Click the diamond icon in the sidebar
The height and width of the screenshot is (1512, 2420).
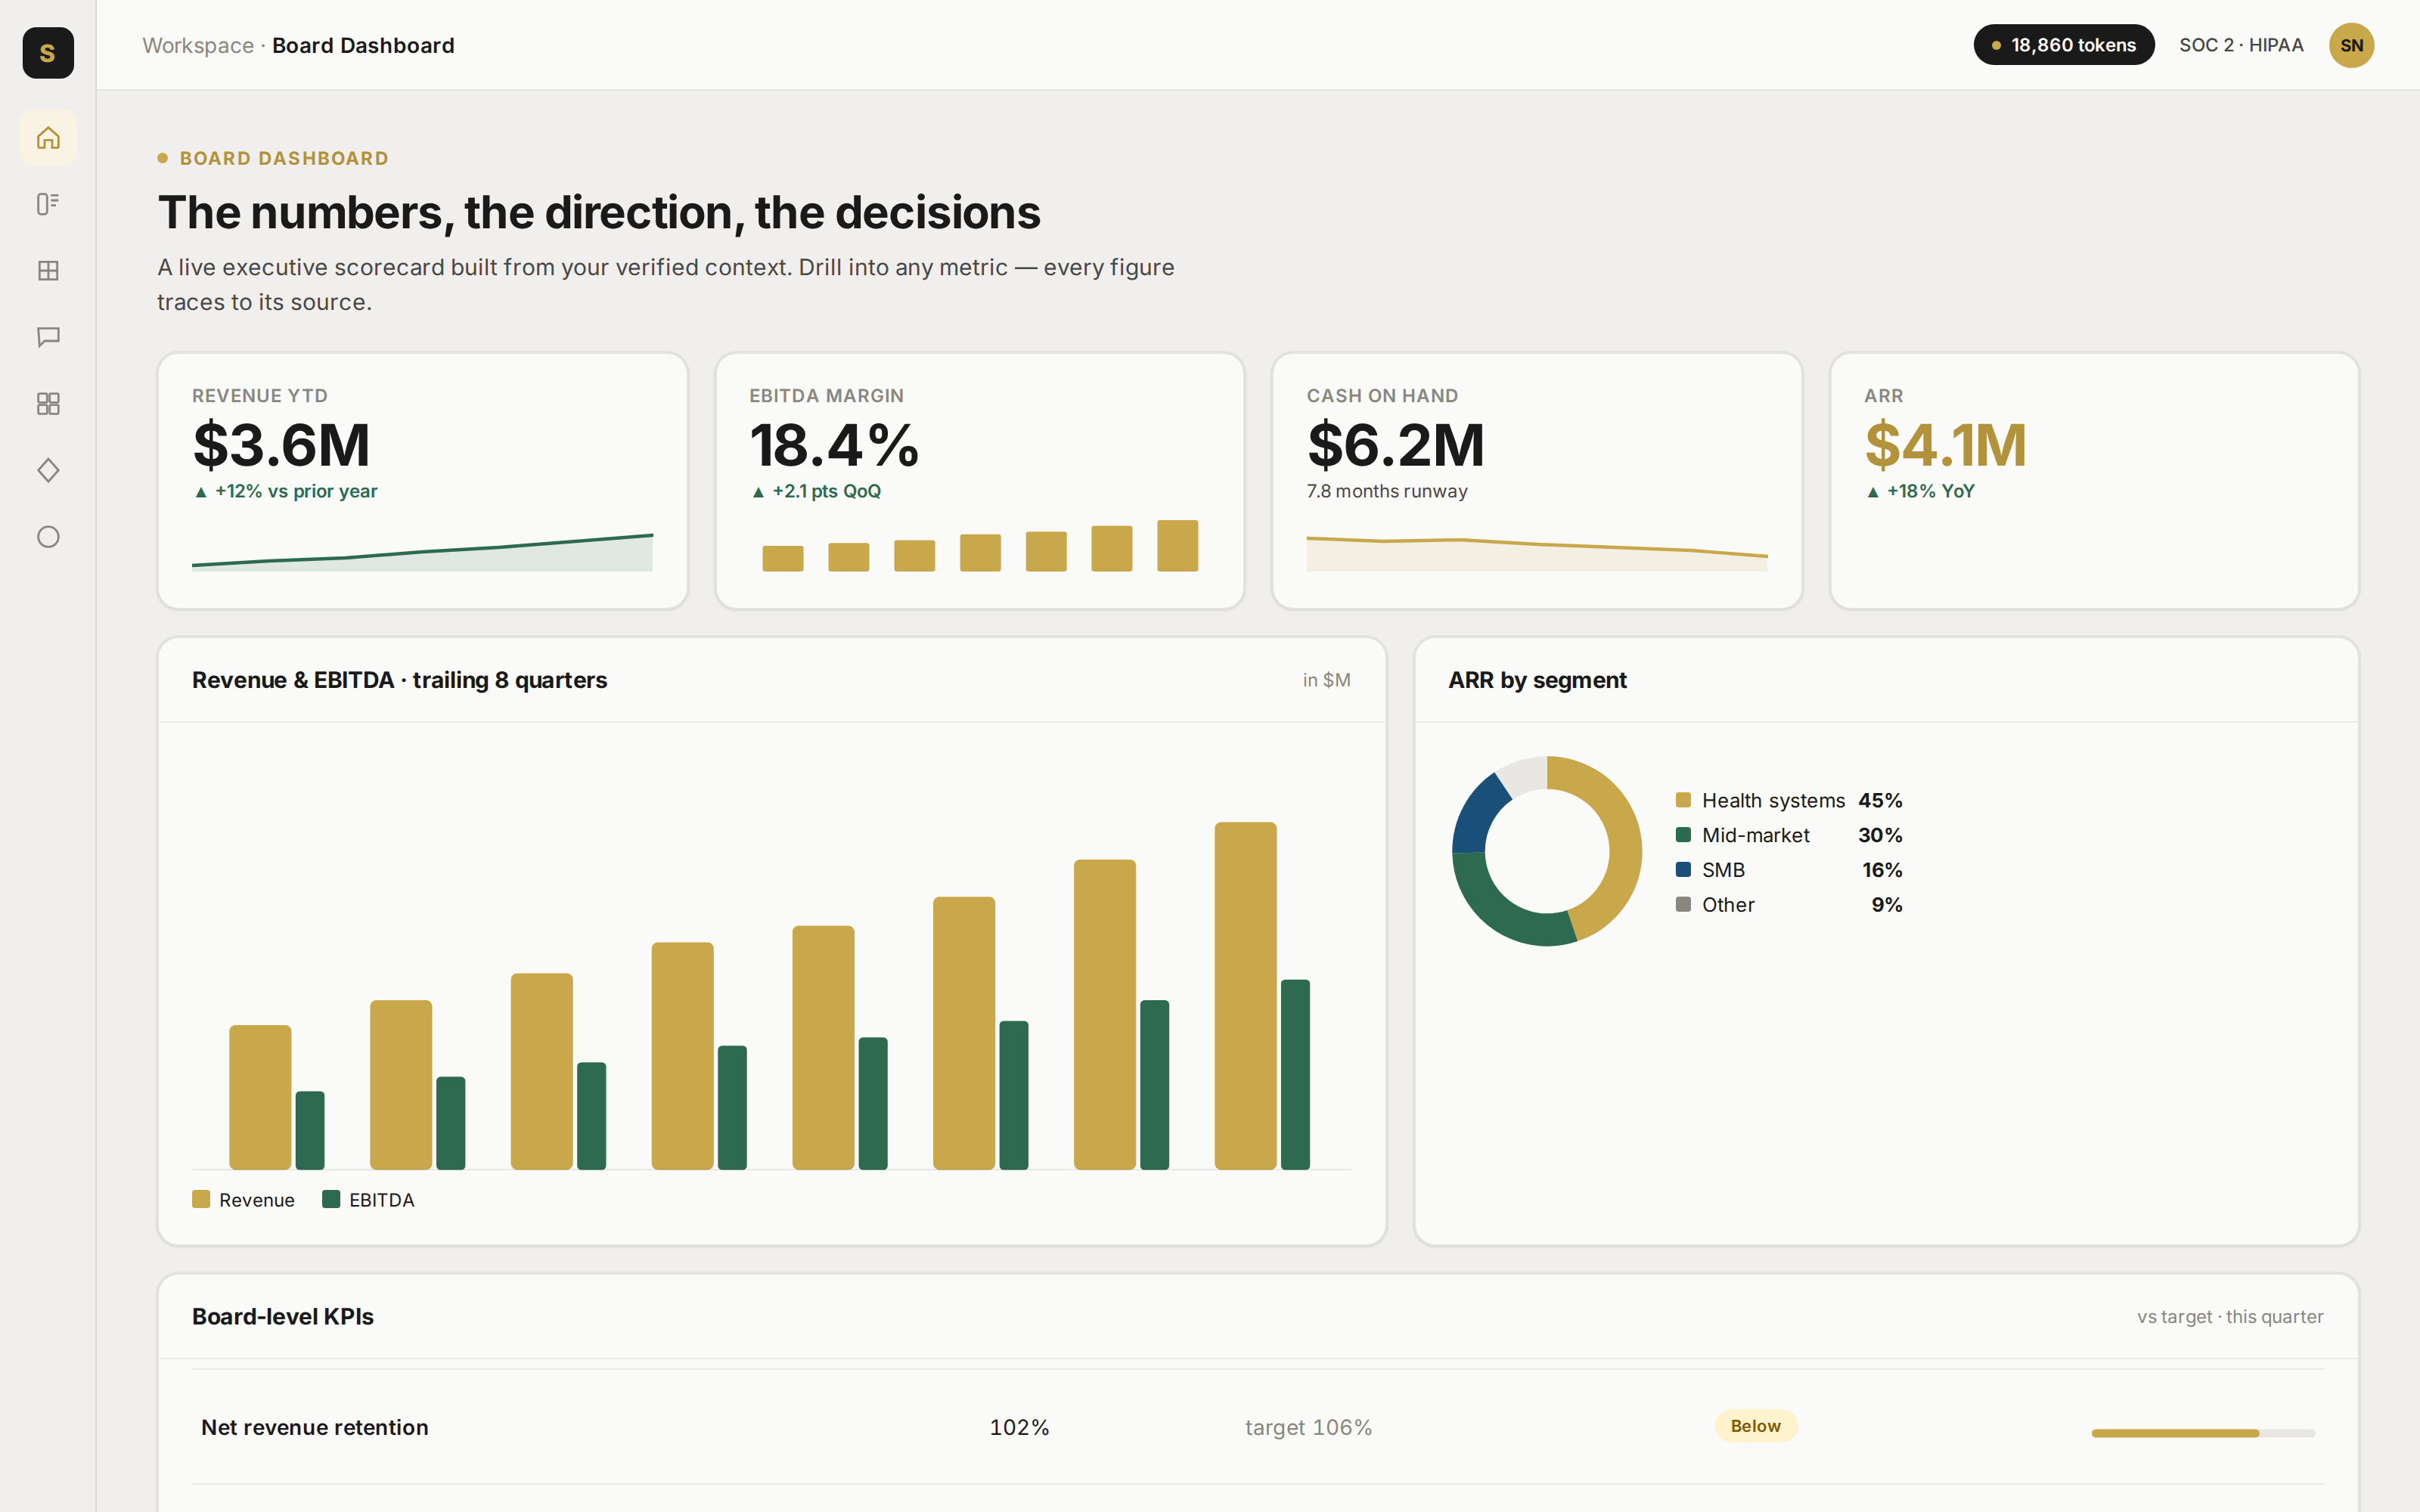48,470
